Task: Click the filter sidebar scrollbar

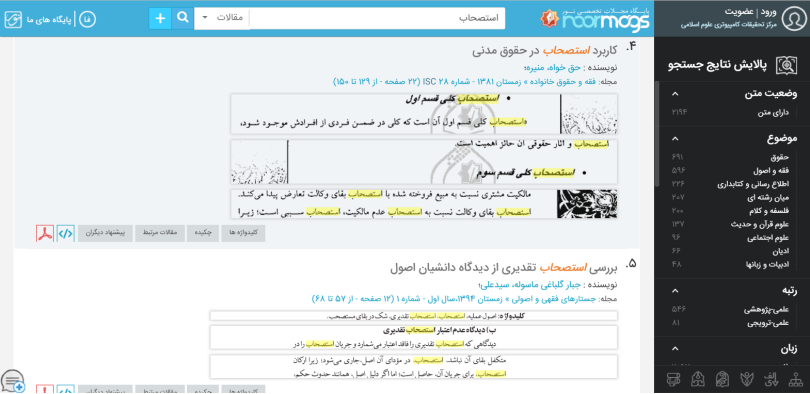Action: [x=657, y=134]
